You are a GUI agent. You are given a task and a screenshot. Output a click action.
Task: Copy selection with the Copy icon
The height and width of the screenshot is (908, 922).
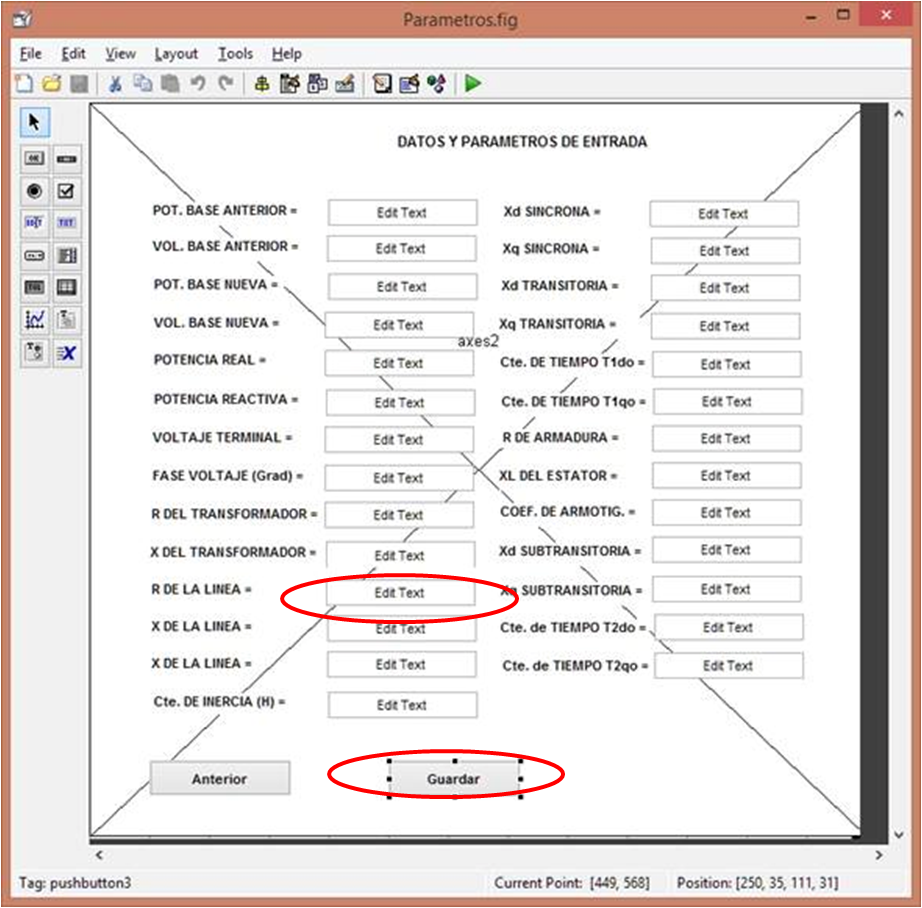pos(142,84)
